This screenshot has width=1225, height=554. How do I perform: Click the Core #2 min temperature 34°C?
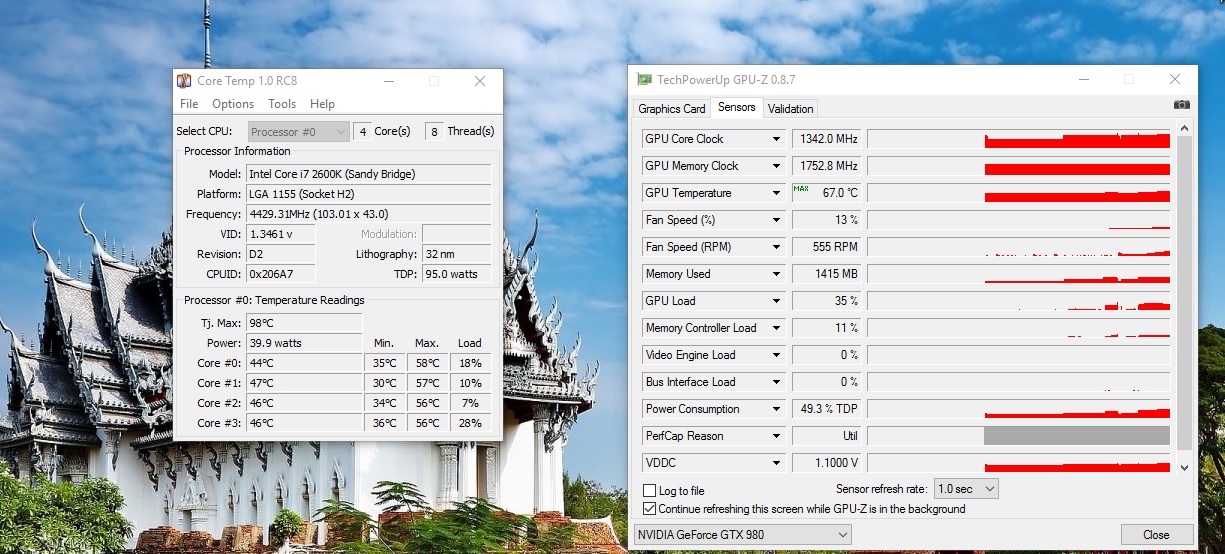point(384,403)
